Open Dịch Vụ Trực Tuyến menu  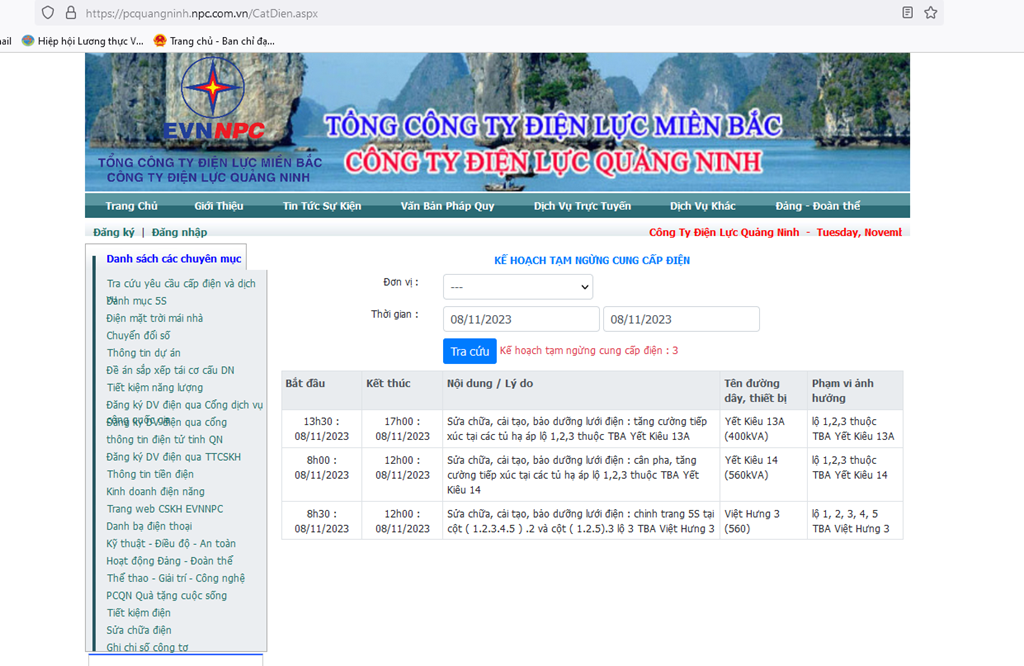[583, 206]
